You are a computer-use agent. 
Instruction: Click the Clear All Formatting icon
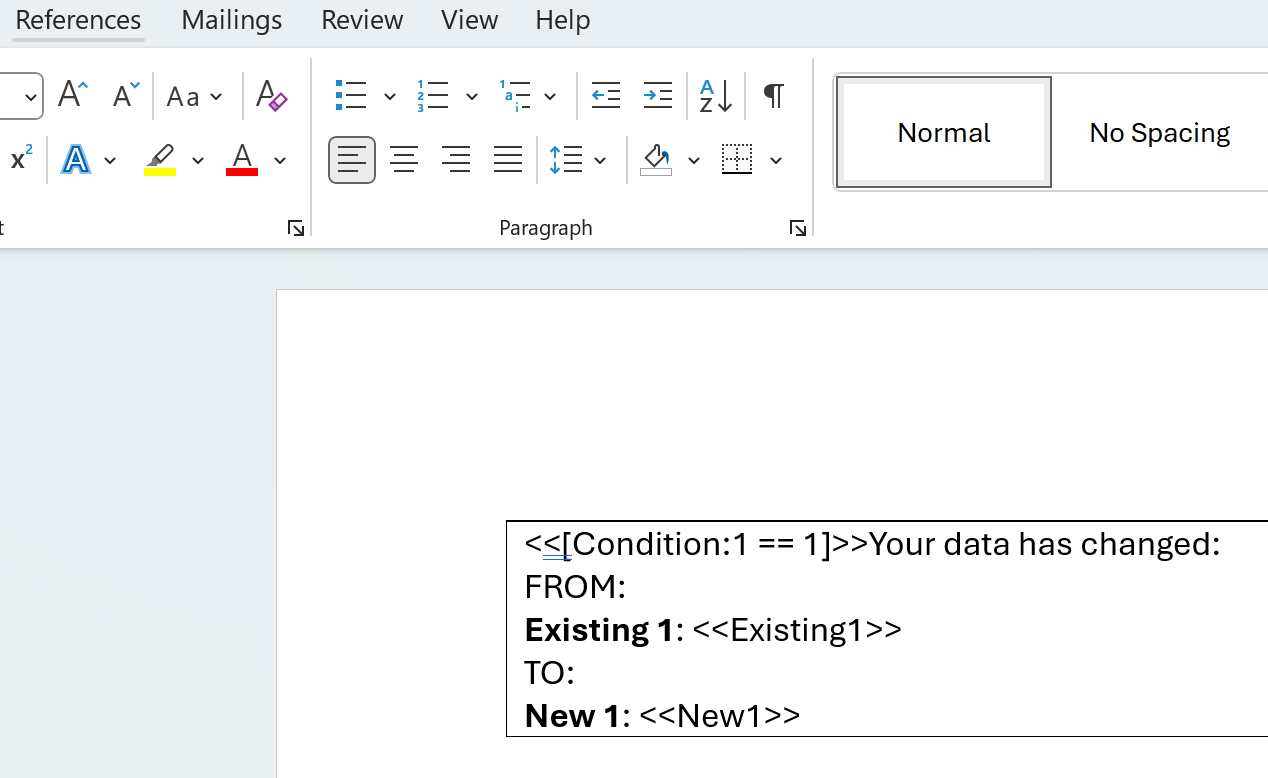[271, 96]
